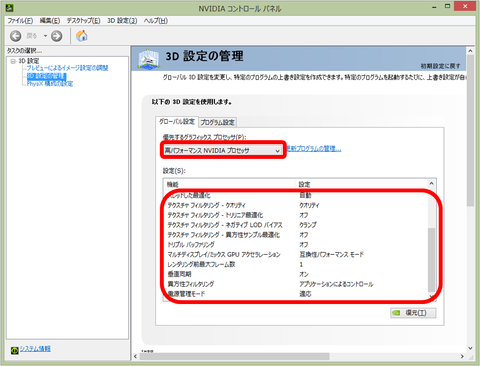Click the オフ value for トリプル バッファリング

[x=304, y=245]
